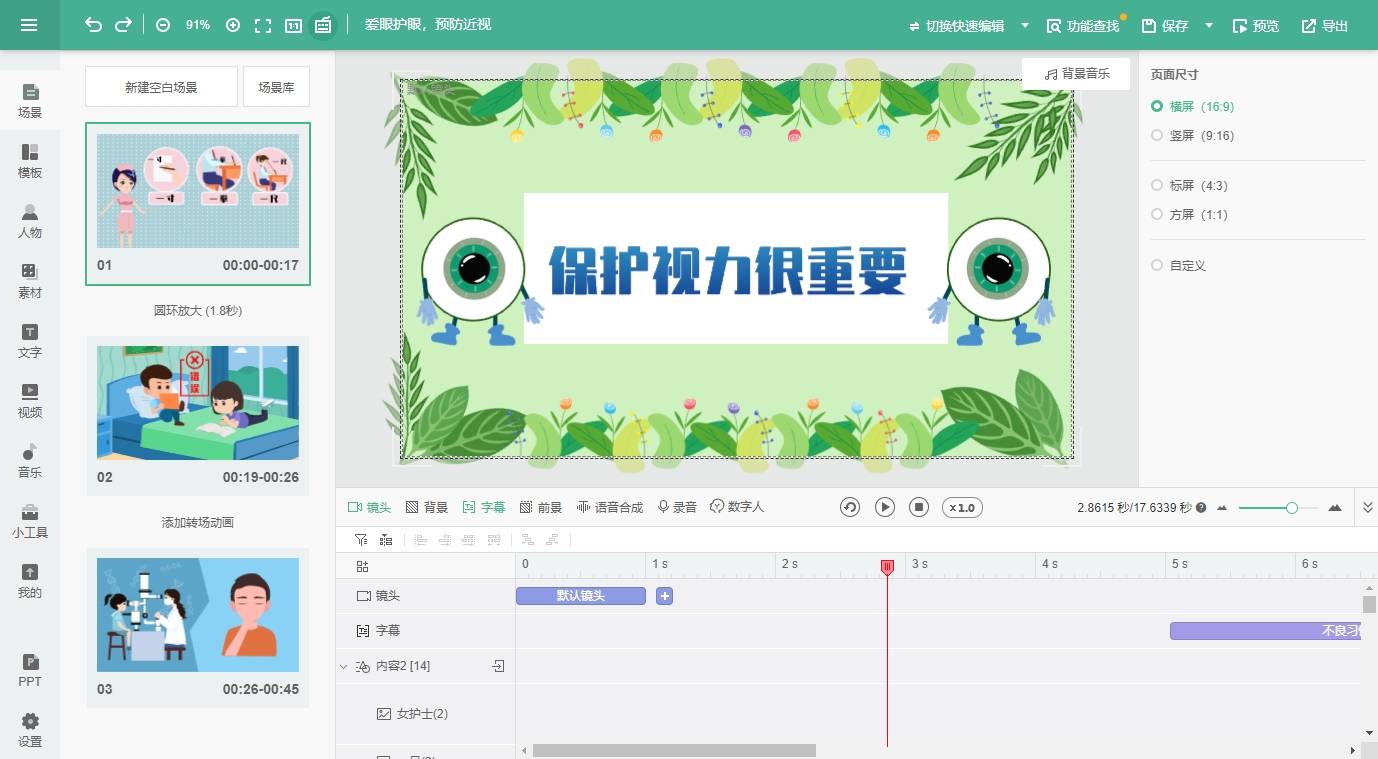Image resolution: width=1378 pixels, height=759 pixels.
Task: Expand the 保存 save dropdown menu
Action: coord(1207,25)
